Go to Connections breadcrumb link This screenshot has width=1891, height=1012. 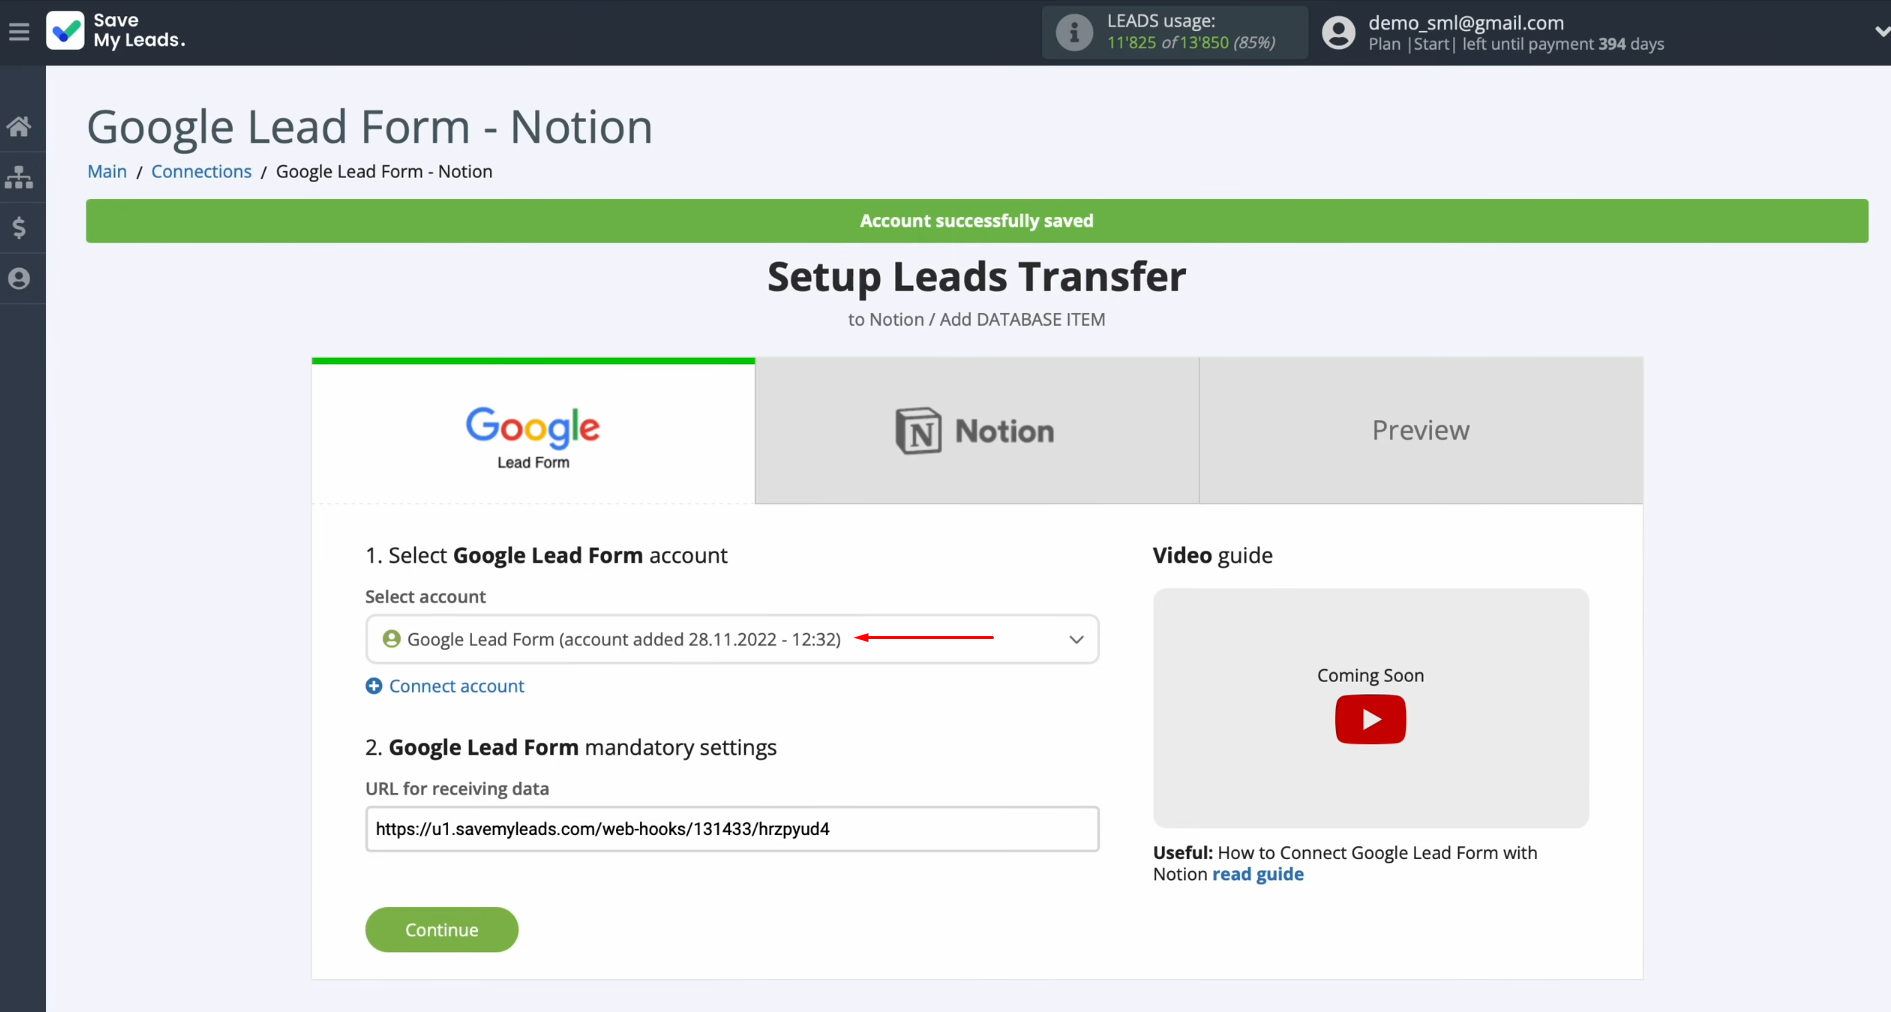coord(201,171)
